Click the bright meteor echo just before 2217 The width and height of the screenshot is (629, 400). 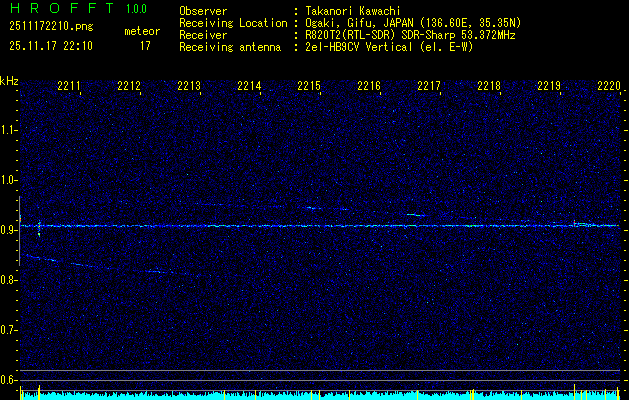[416, 215]
